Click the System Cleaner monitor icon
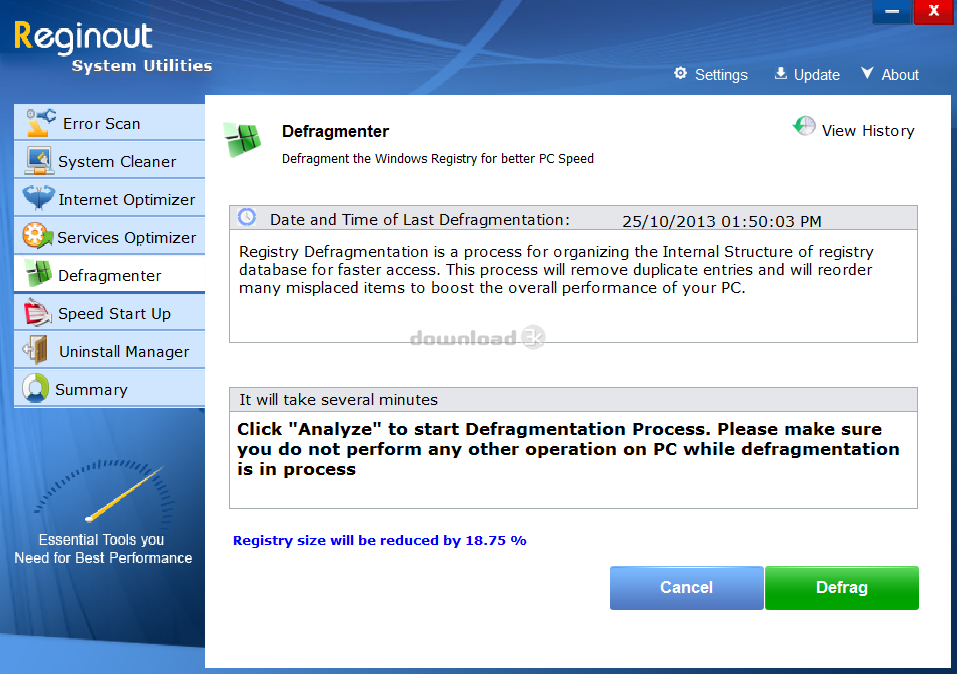Viewport: 957px width, 674px height. pyautogui.click(x=38, y=161)
